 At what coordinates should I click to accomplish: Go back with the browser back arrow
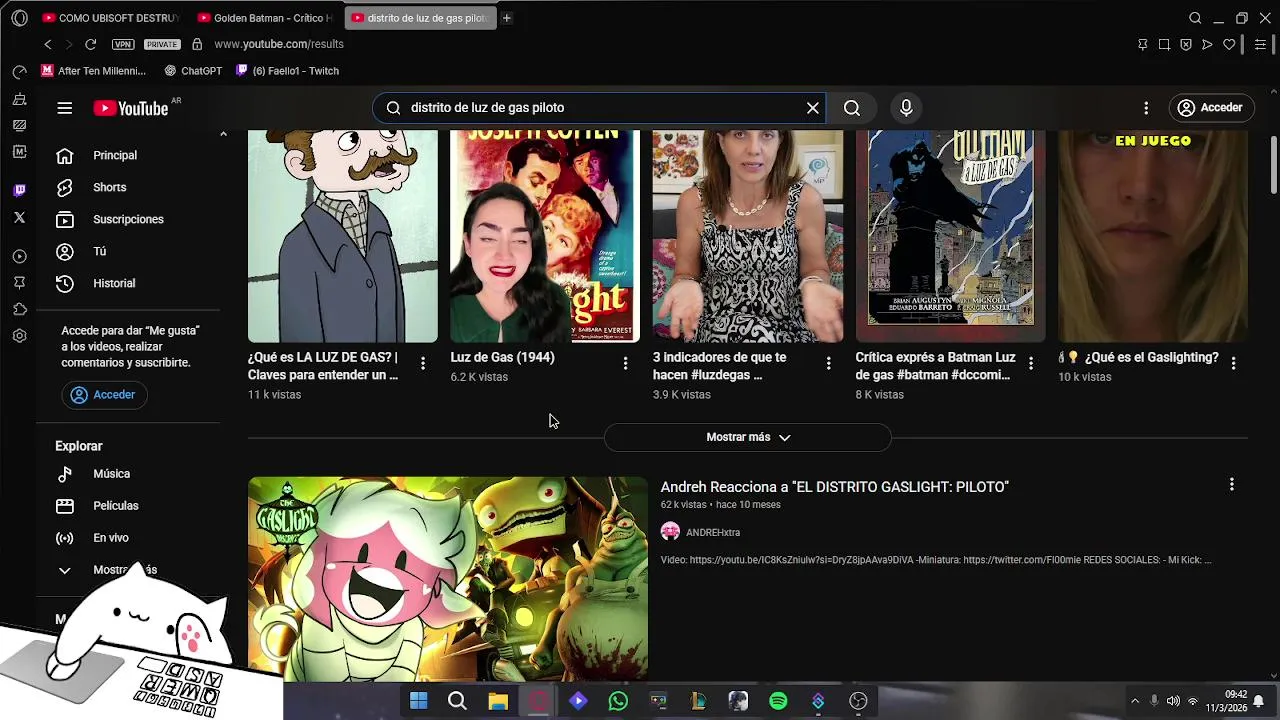(x=48, y=44)
